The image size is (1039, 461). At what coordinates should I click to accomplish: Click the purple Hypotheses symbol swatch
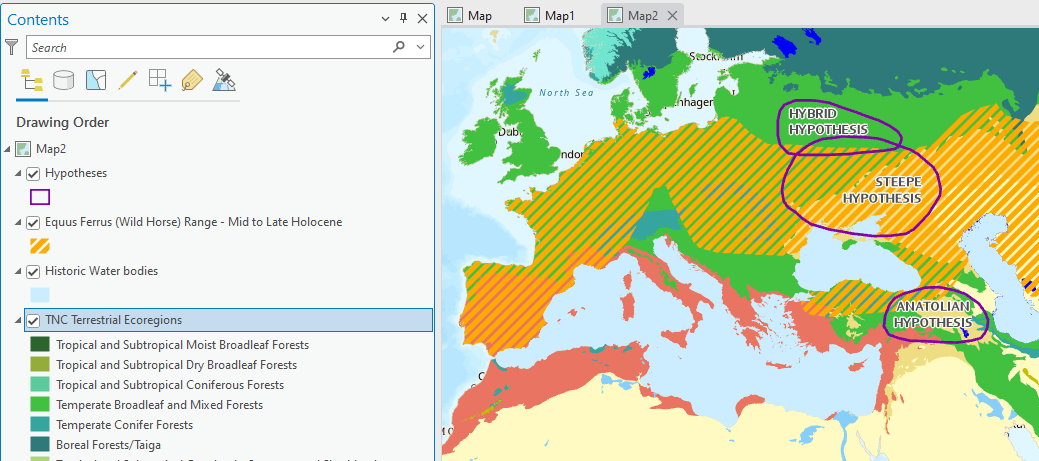click(40, 197)
